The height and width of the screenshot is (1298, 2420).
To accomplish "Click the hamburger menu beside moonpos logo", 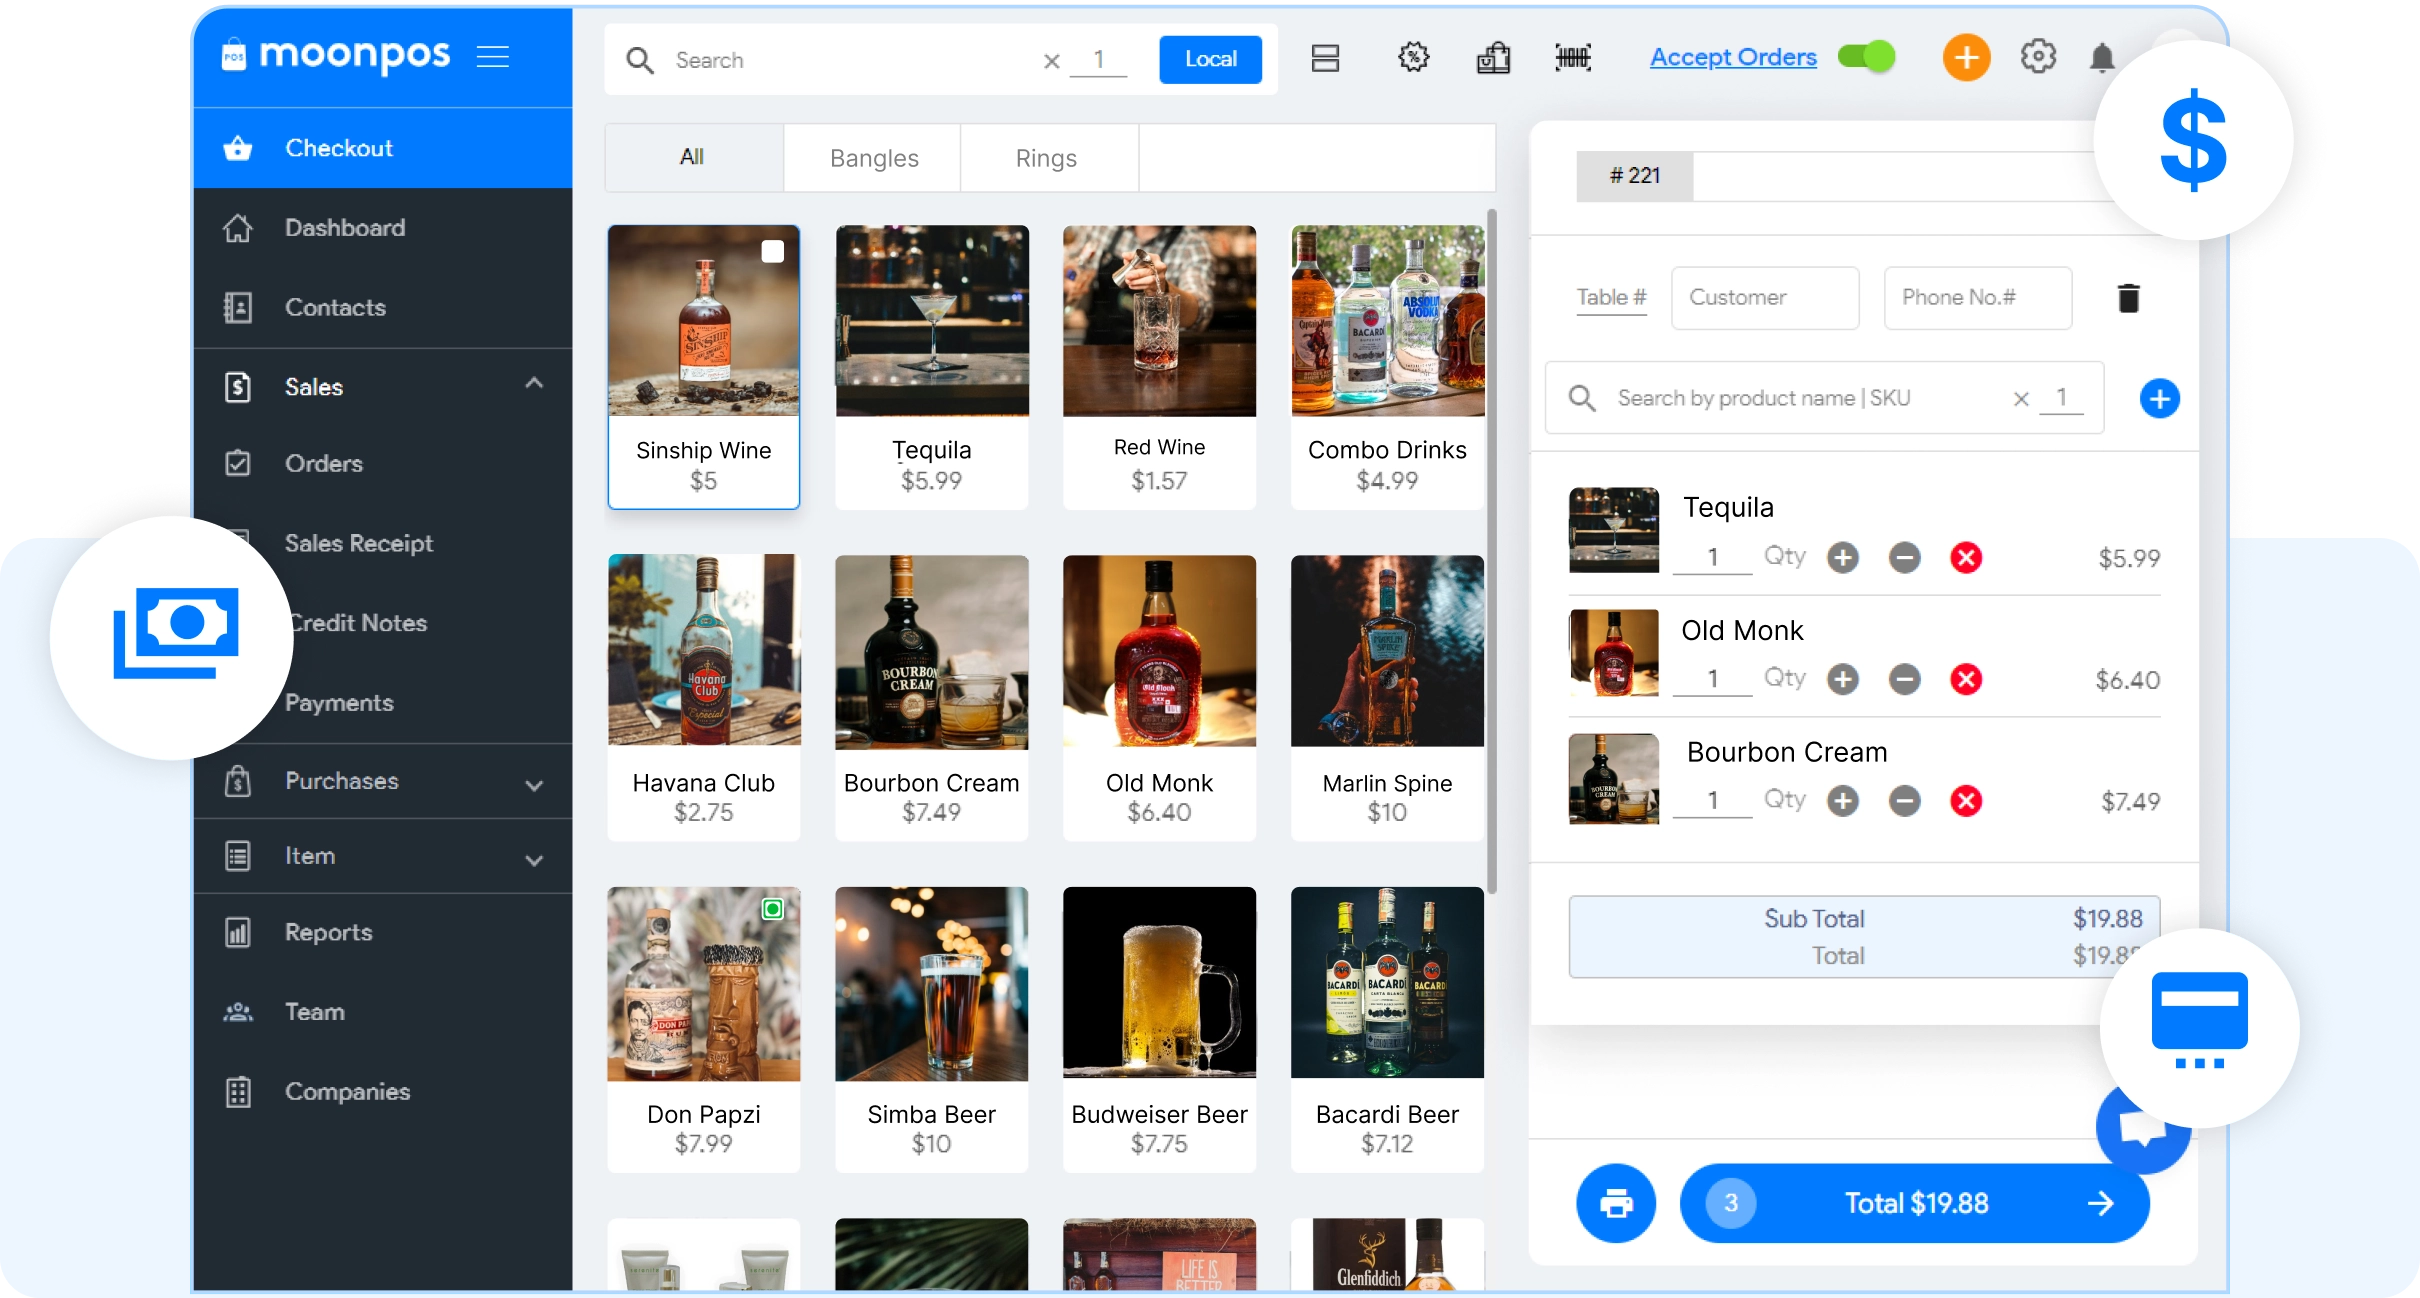I will 493,57.
